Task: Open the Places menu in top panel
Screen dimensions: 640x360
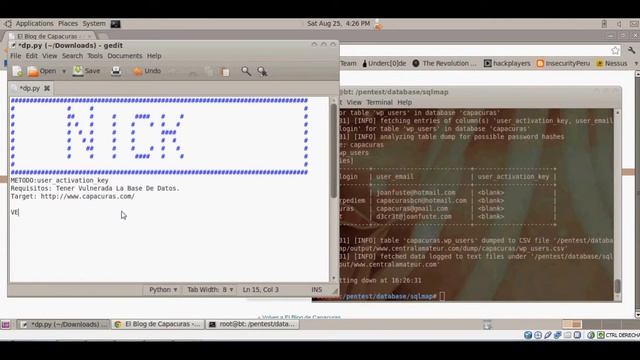Action: [68, 24]
